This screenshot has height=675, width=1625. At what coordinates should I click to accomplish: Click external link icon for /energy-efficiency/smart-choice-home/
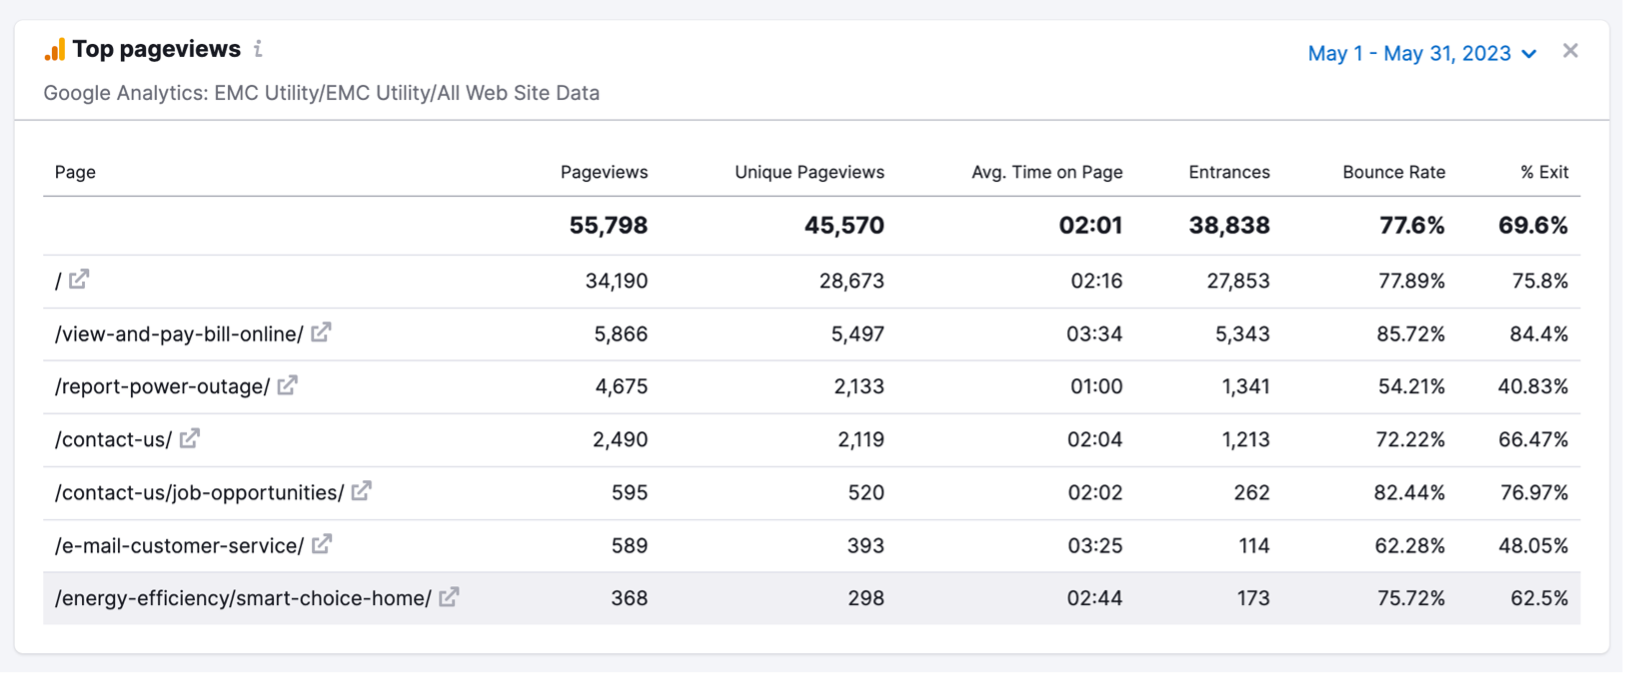pyautogui.click(x=450, y=597)
